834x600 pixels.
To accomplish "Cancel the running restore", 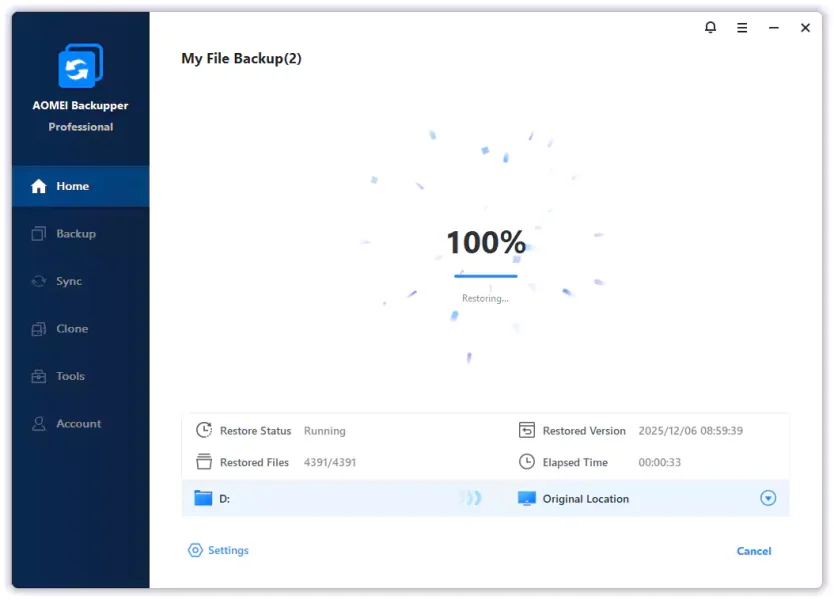I will 753,550.
